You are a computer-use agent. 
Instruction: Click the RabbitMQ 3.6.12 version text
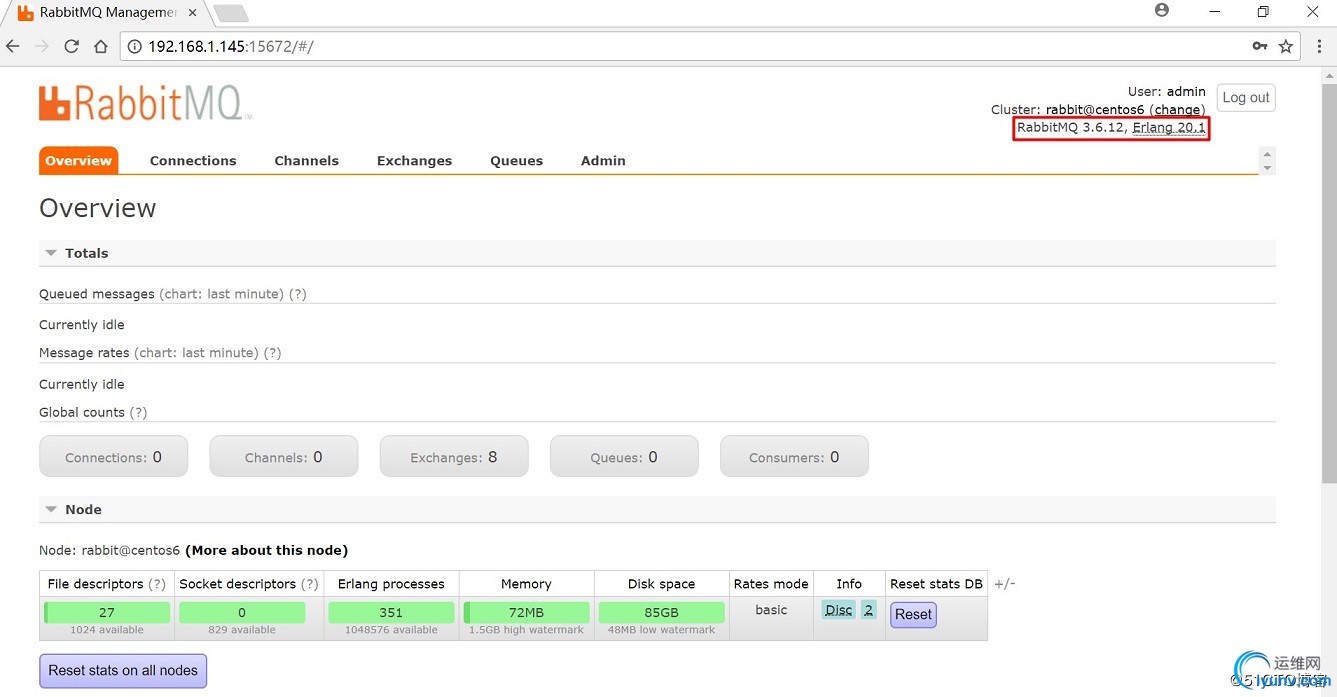coord(1072,128)
